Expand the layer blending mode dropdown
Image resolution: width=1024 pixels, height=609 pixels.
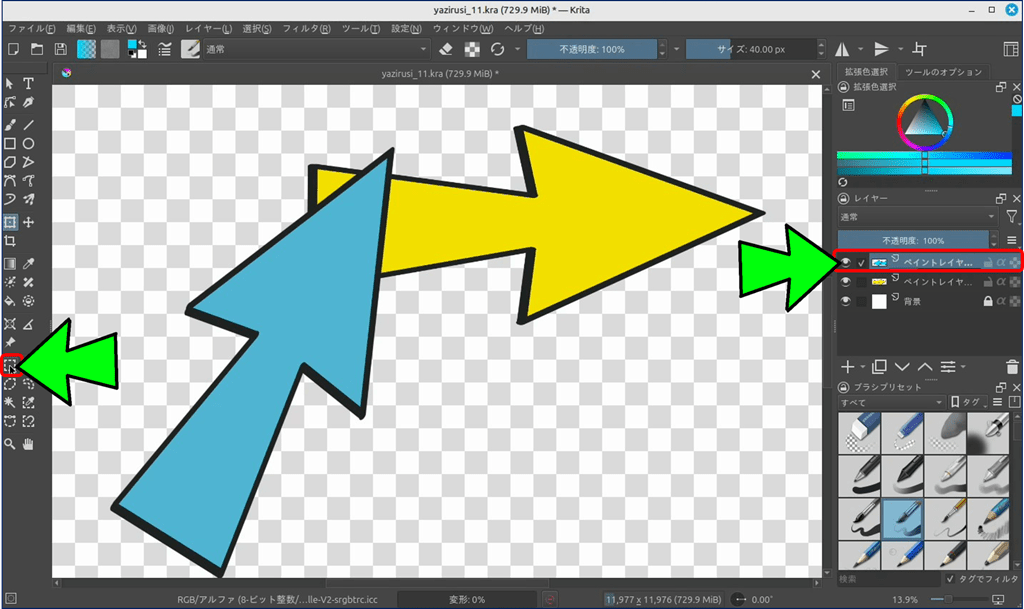917,217
